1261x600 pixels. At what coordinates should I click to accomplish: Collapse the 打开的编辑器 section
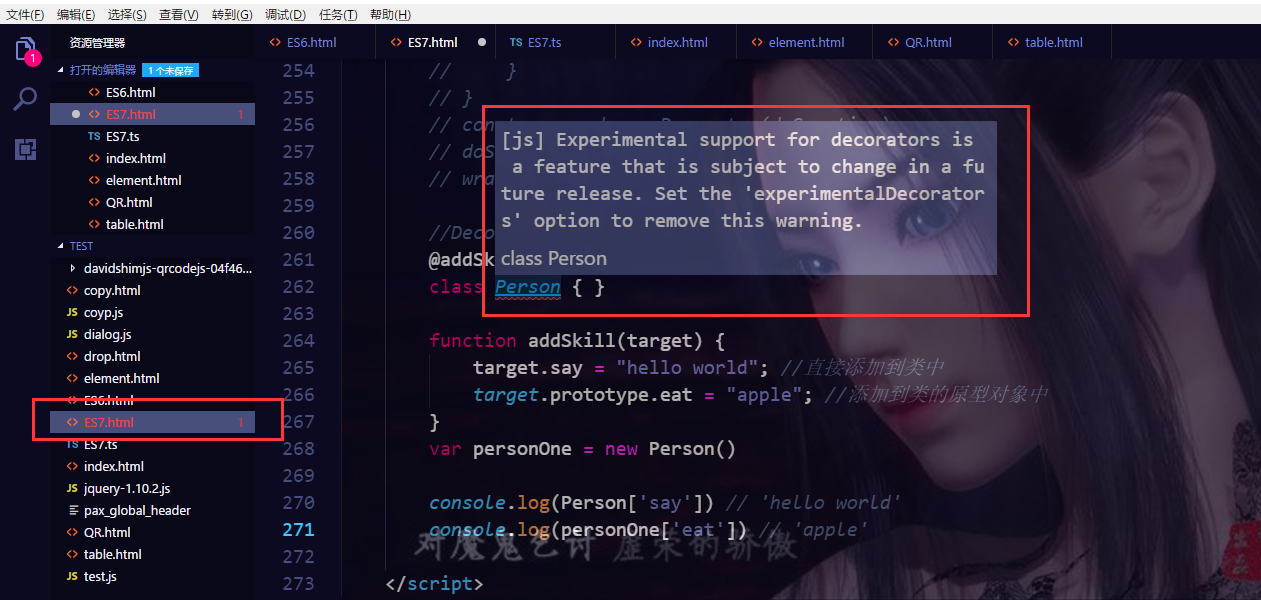pos(62,70)
